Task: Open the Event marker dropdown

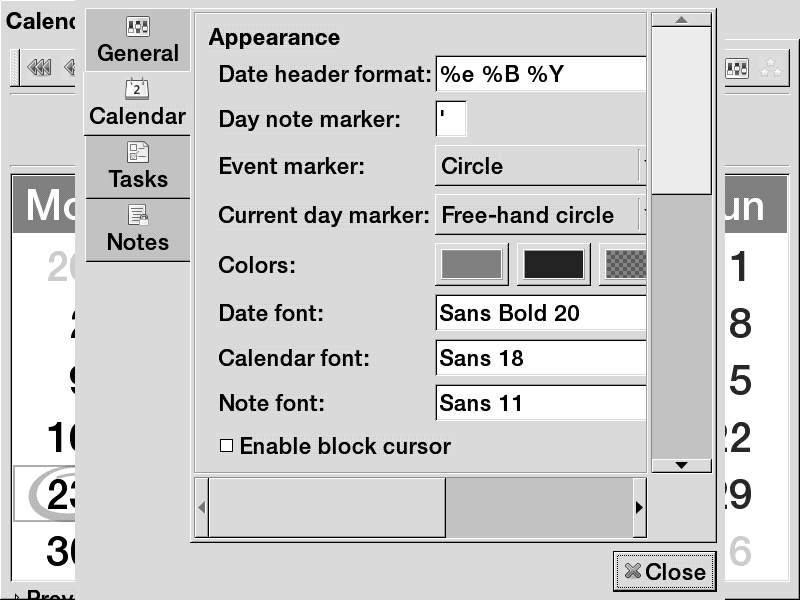Action: click(540, 166)
